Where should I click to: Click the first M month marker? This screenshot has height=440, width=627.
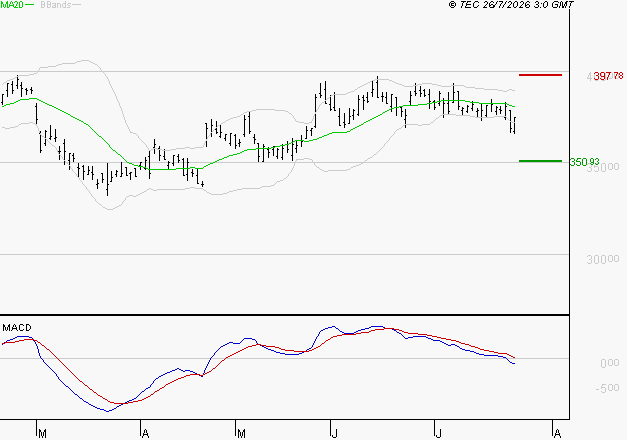point(42,434)
